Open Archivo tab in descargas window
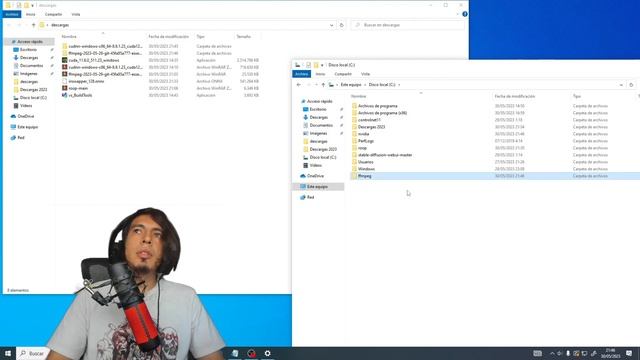The image size is (640, 360). 12,14
